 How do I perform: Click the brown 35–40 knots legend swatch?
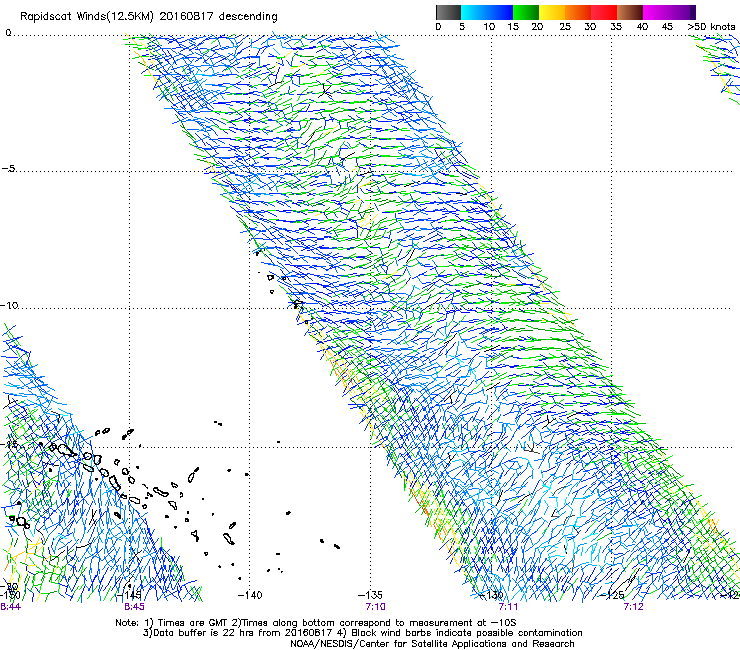click(630, 12)
